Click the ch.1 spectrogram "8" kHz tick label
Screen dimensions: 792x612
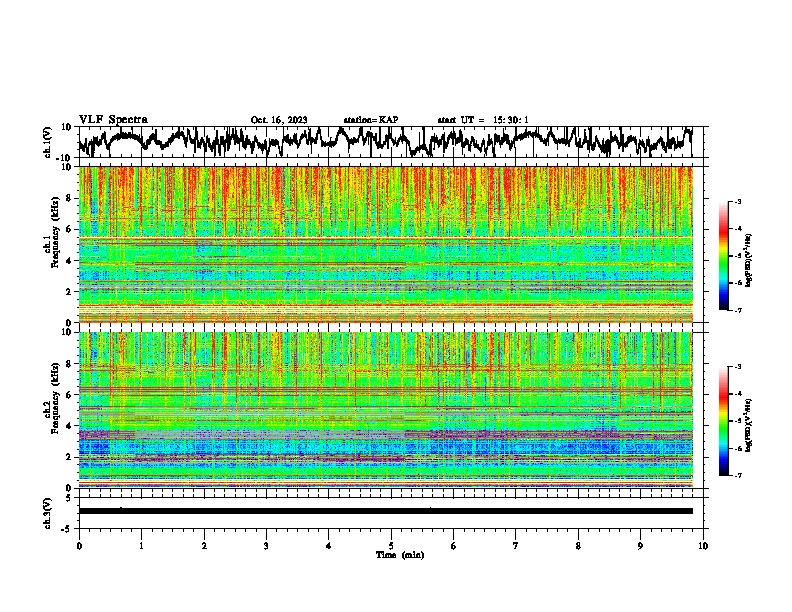pos(69,198)
